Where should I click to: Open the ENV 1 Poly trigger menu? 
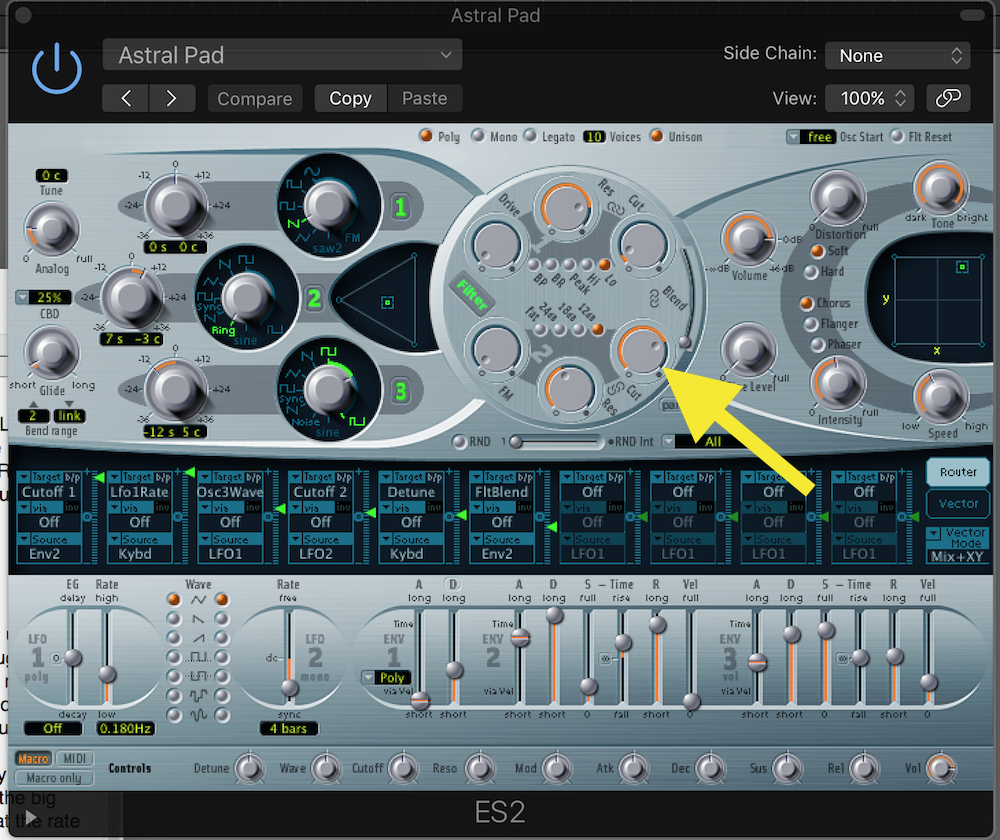[386, 677]
